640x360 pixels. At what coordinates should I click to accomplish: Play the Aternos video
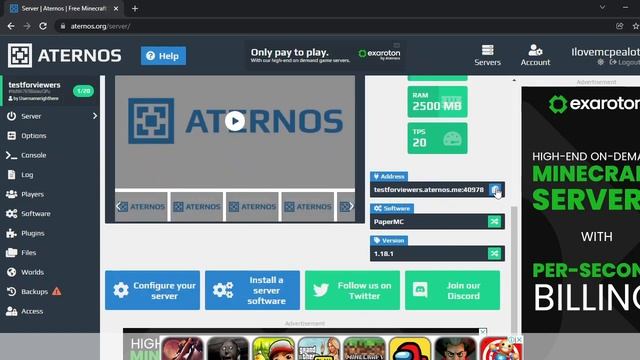point(235,121)
